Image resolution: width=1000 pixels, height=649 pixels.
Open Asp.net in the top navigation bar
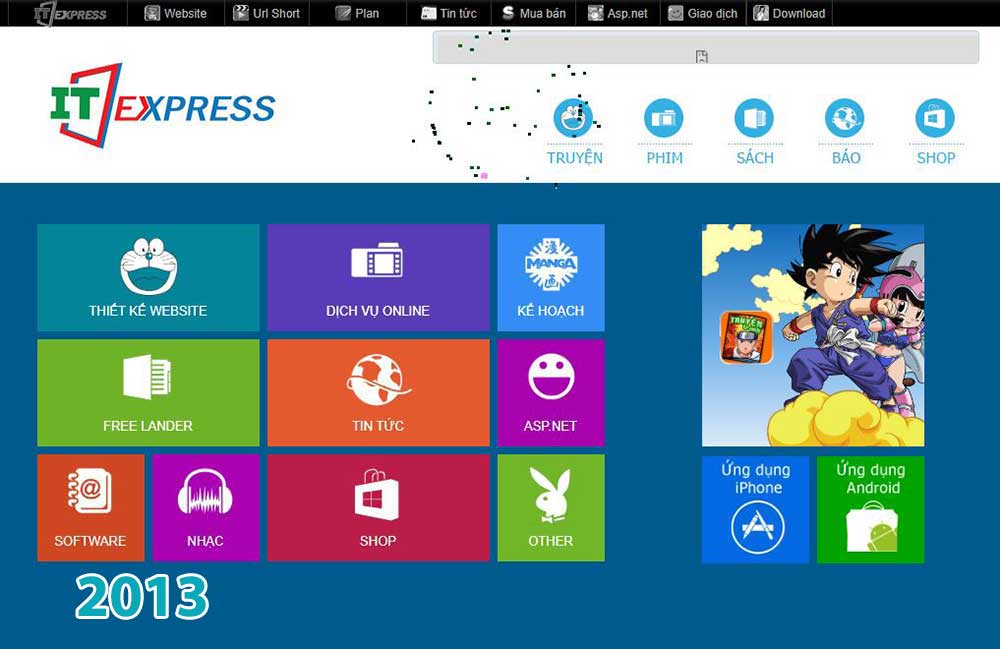tap(617, 13)
